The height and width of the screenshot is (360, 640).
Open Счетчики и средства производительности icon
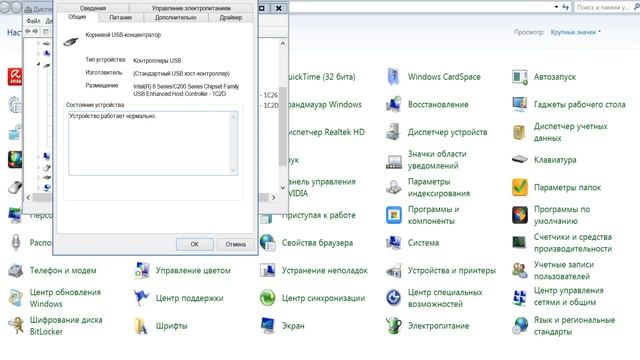click(520, 243)
